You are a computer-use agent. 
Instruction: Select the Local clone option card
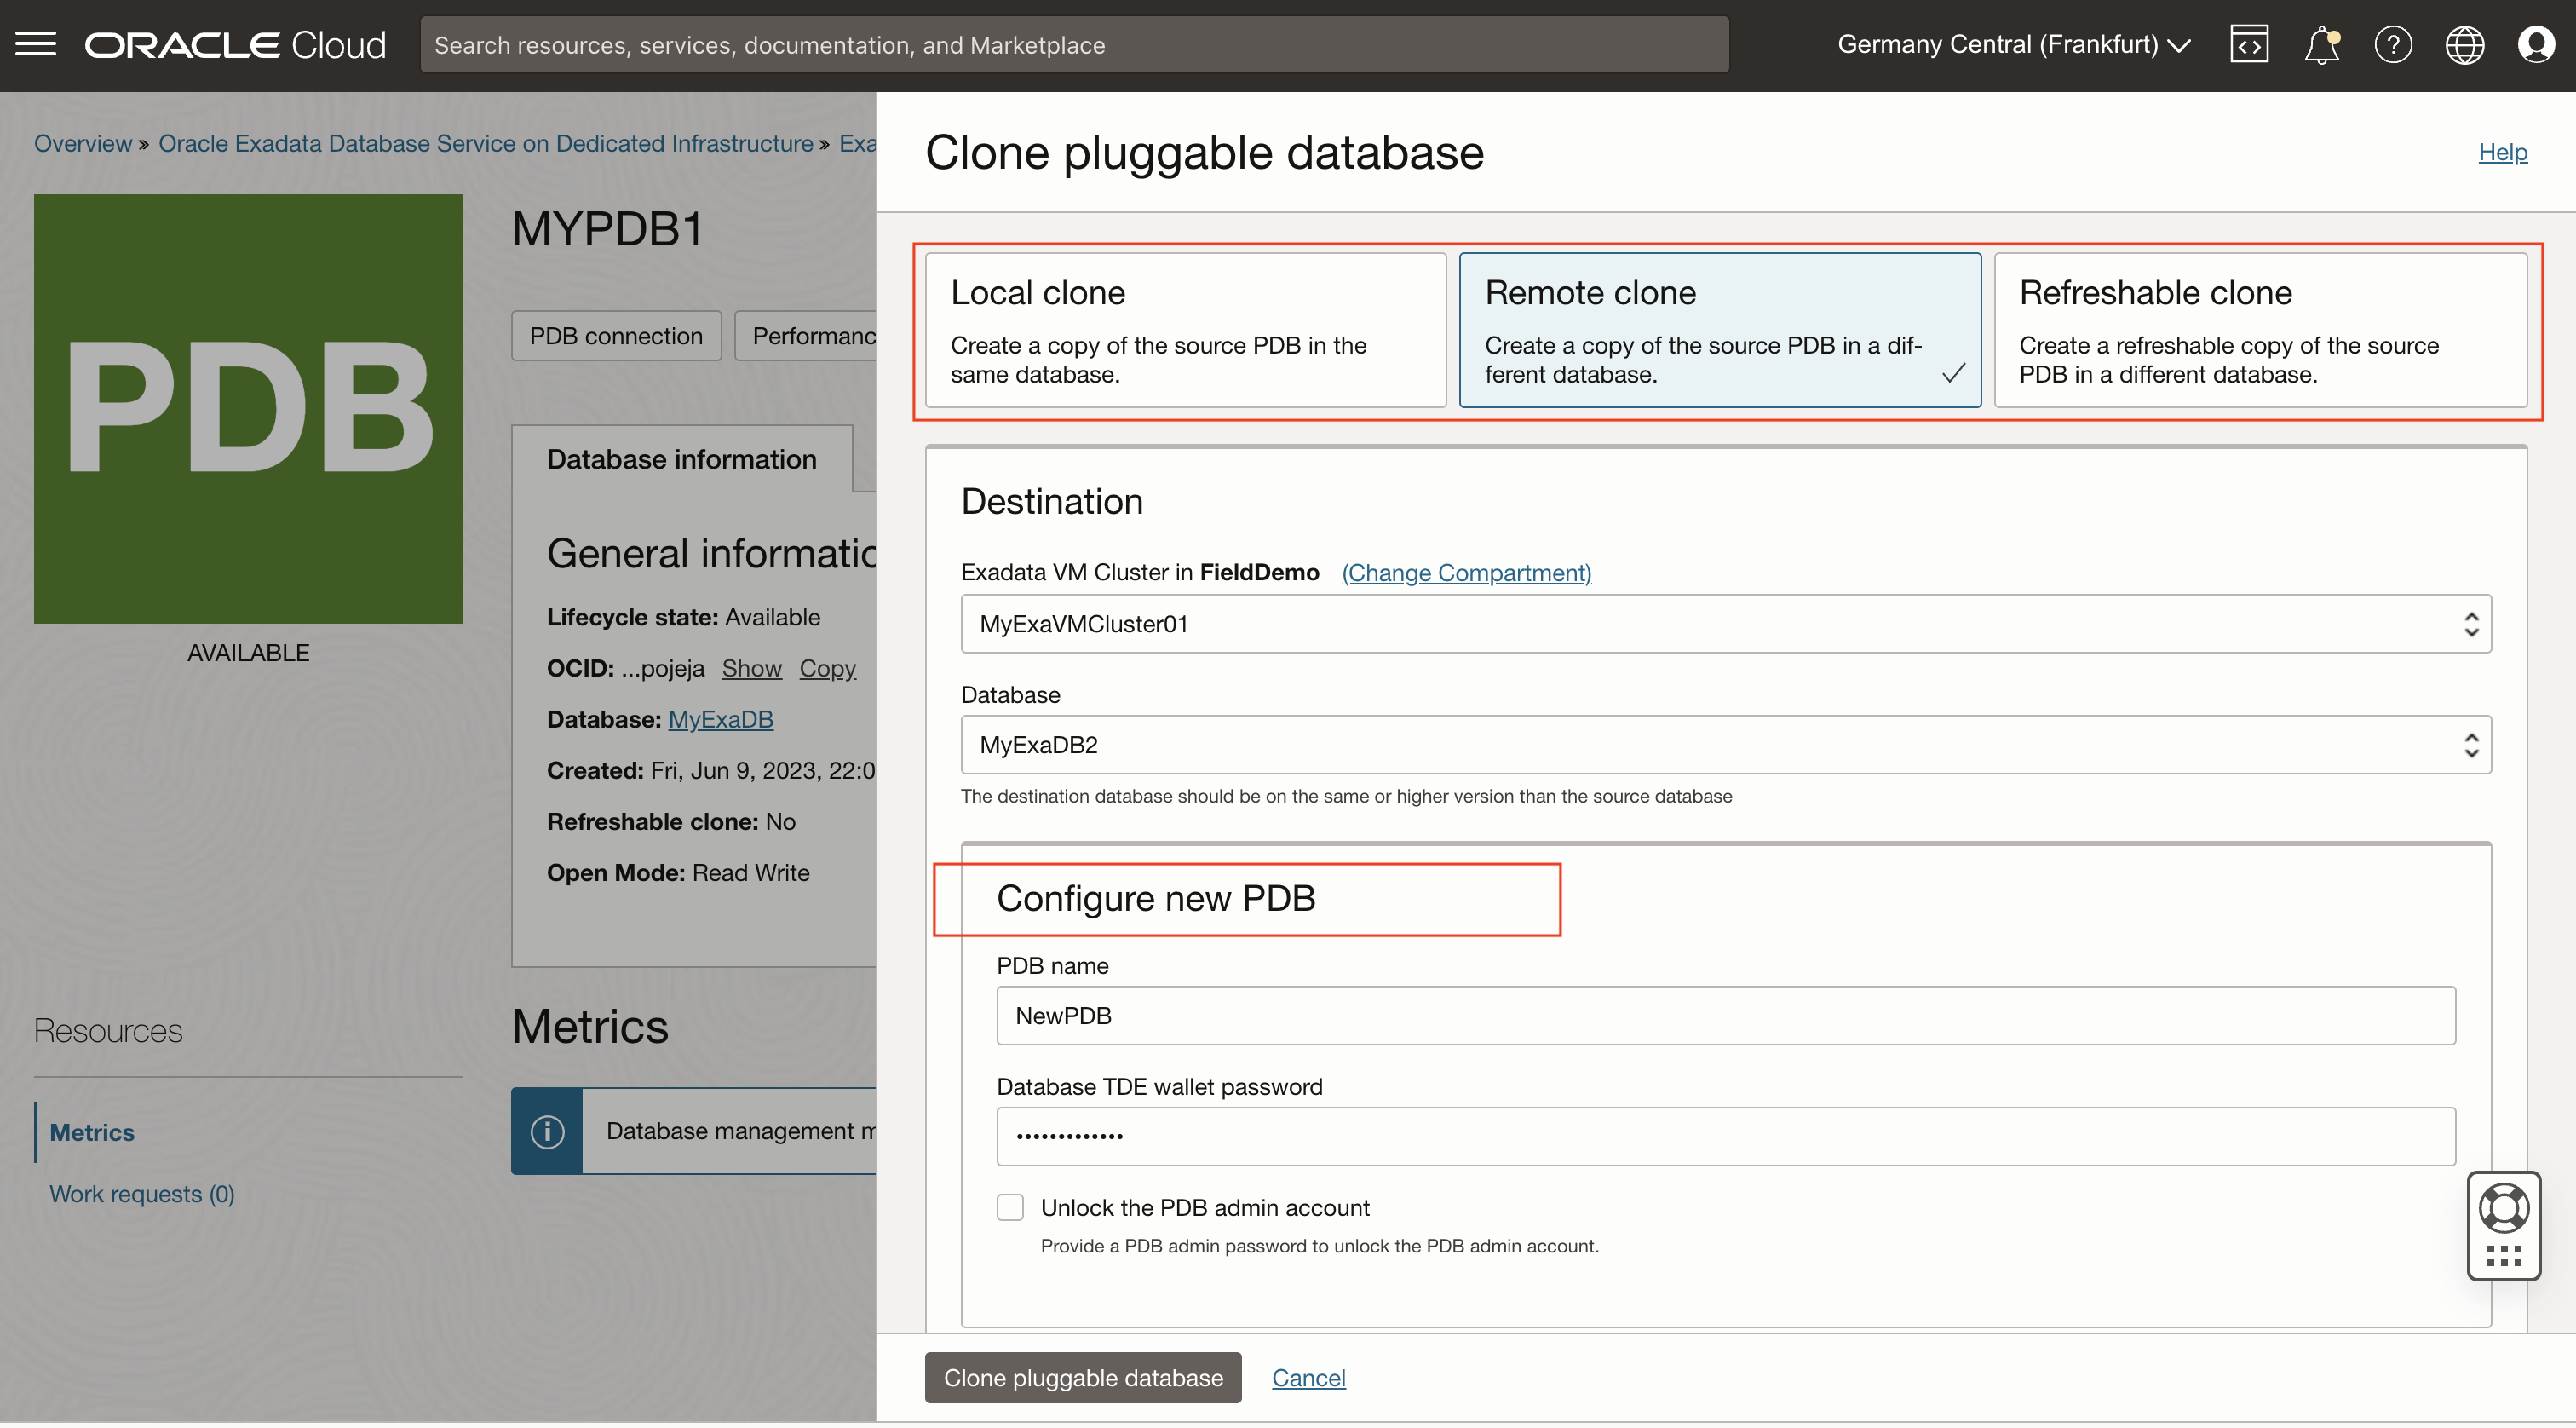coord(1185,330)
